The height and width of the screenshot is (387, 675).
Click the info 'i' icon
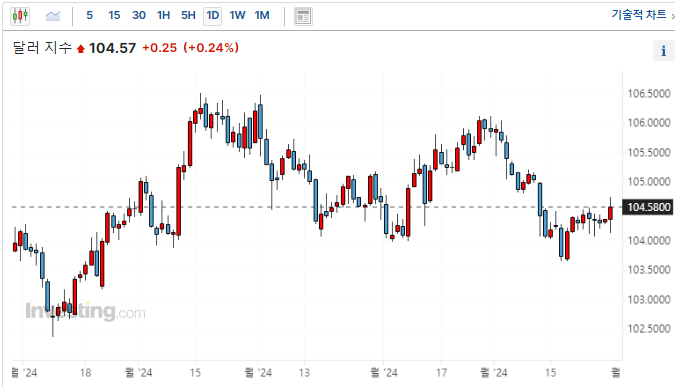click(663, 51)
